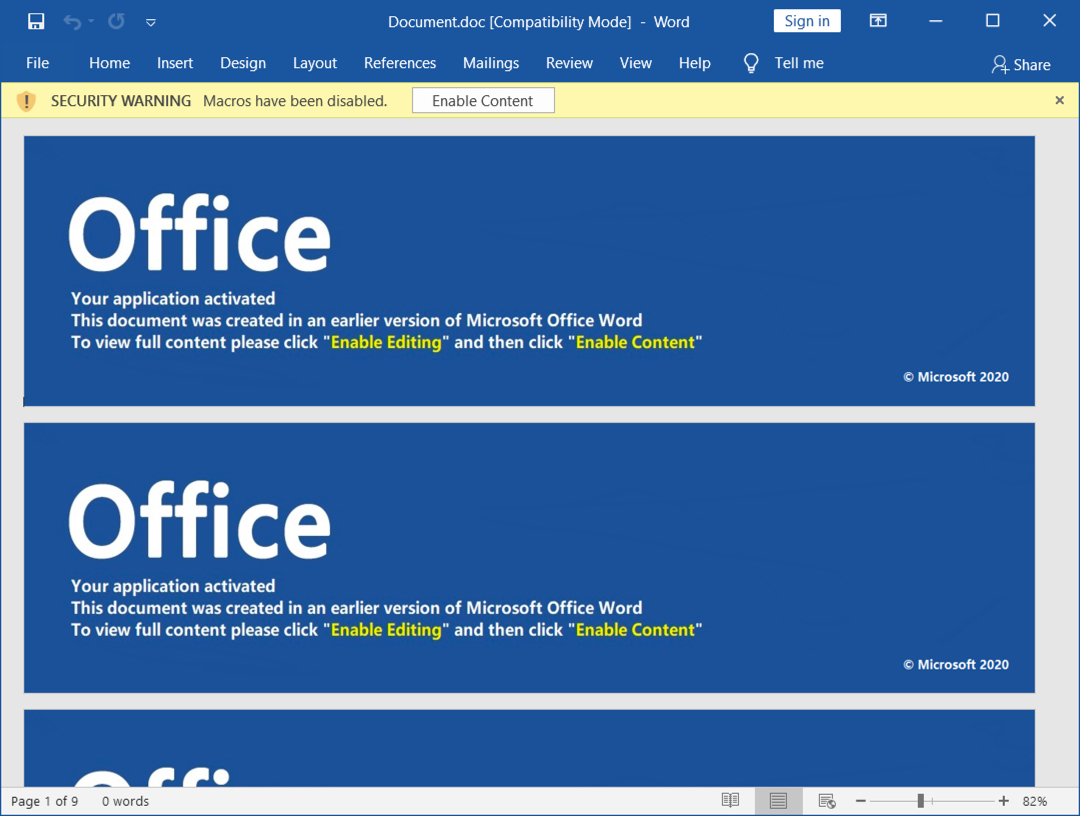1080x816 pixels.
Task: Click the first Office banner image
Action: click(529, 271)
